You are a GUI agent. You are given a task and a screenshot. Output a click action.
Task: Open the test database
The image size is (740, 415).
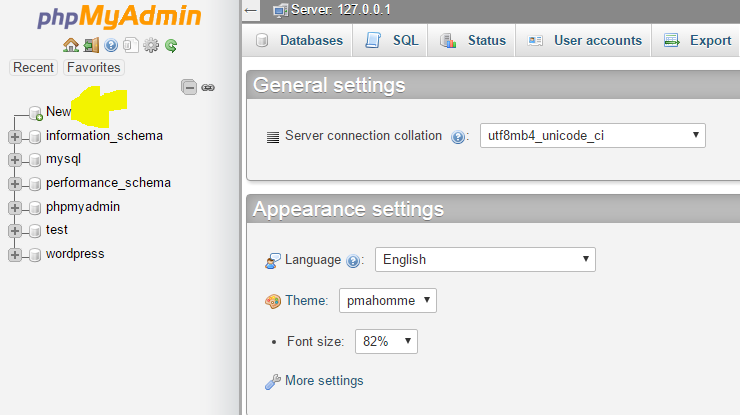(x=57, y=230)
